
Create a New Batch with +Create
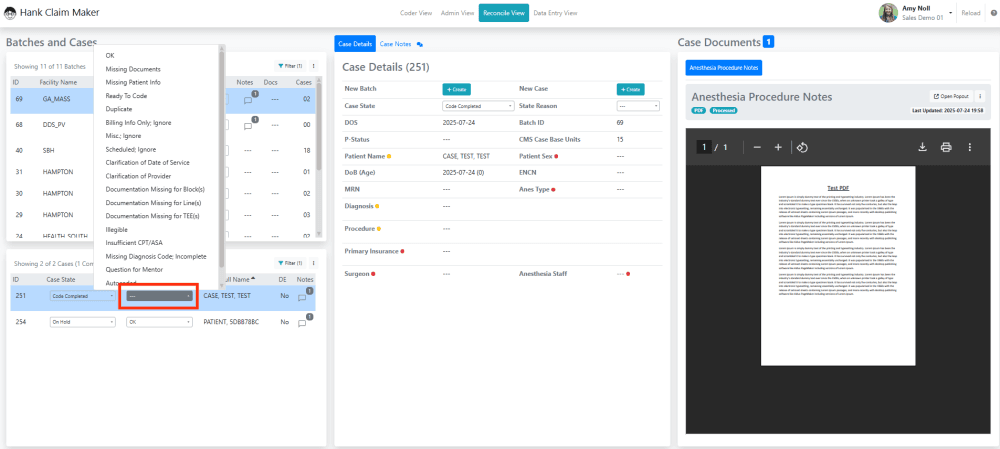tap(457, 89)
